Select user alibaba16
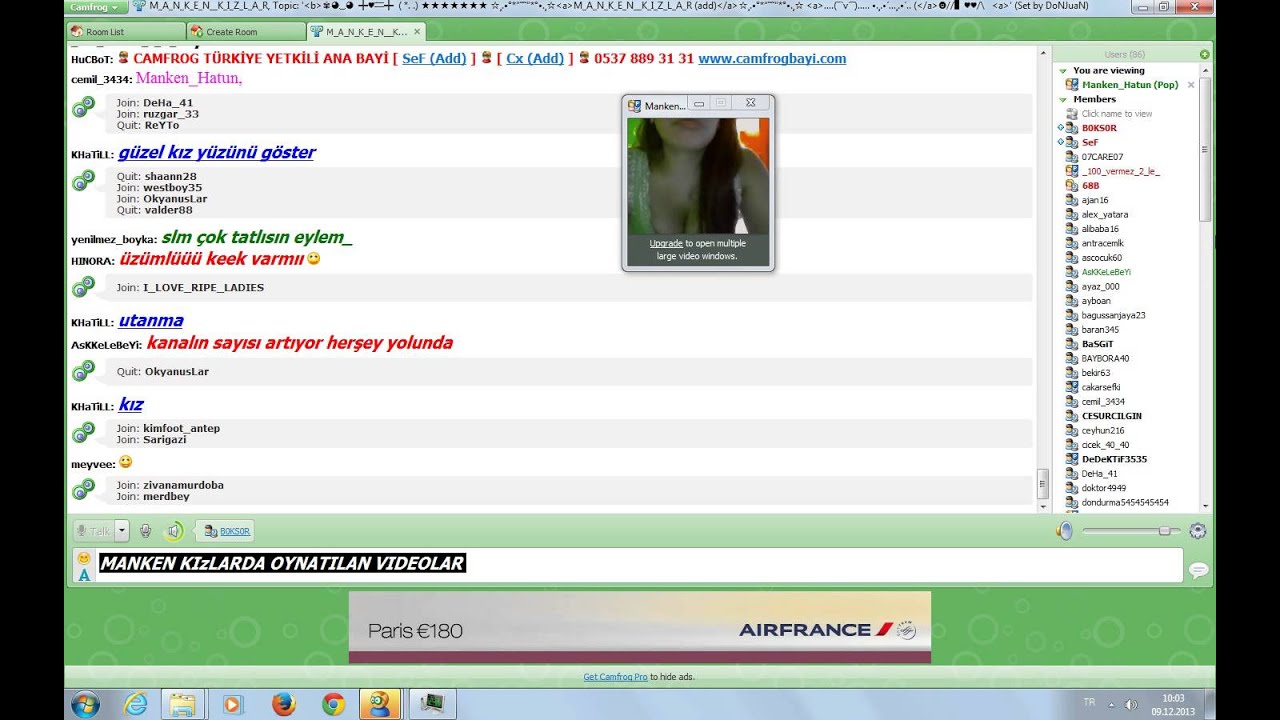This screenshot has width=1280, height=720. coord(1100,229)
